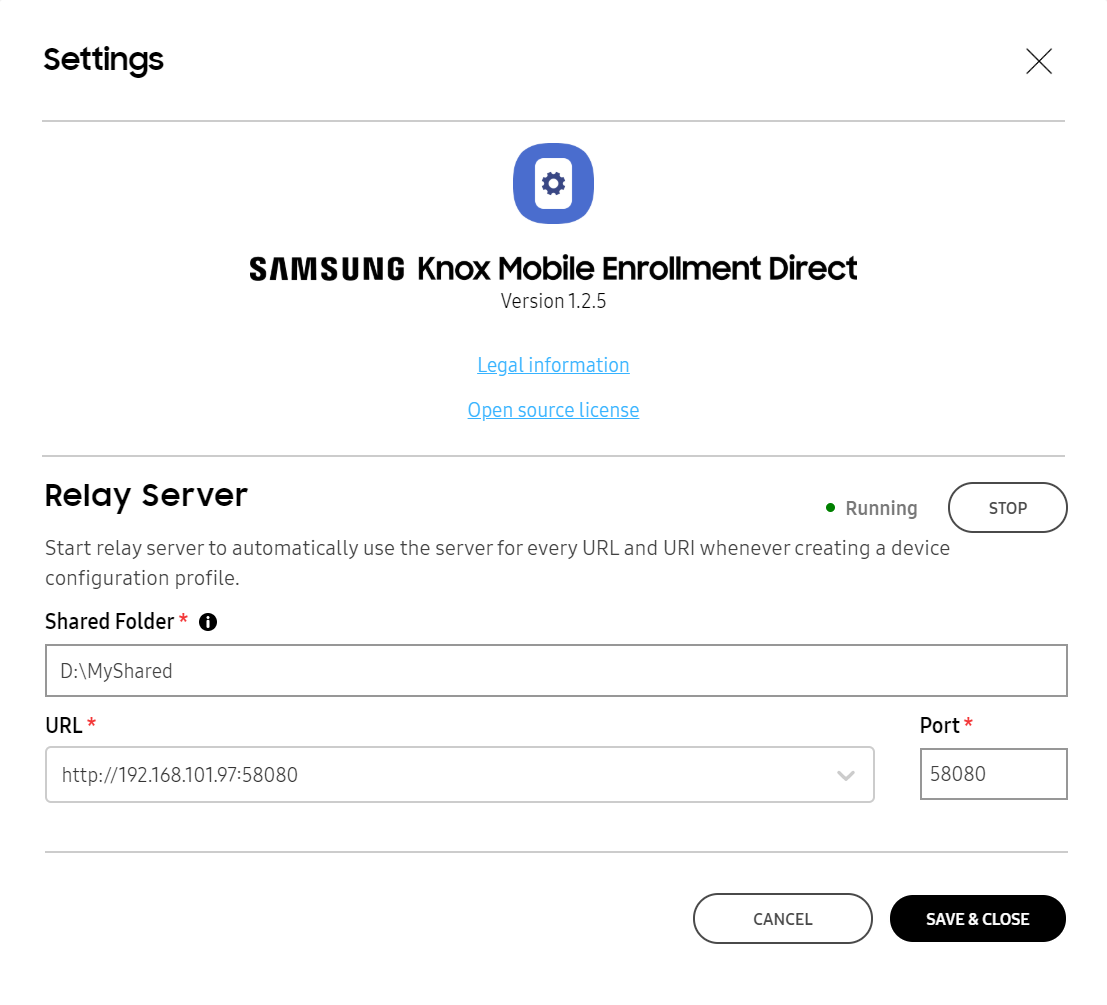Click the Knox Mobile Enrollment gear app icon
Viewport: 1107px width, 1005px height.
[553, 183]
